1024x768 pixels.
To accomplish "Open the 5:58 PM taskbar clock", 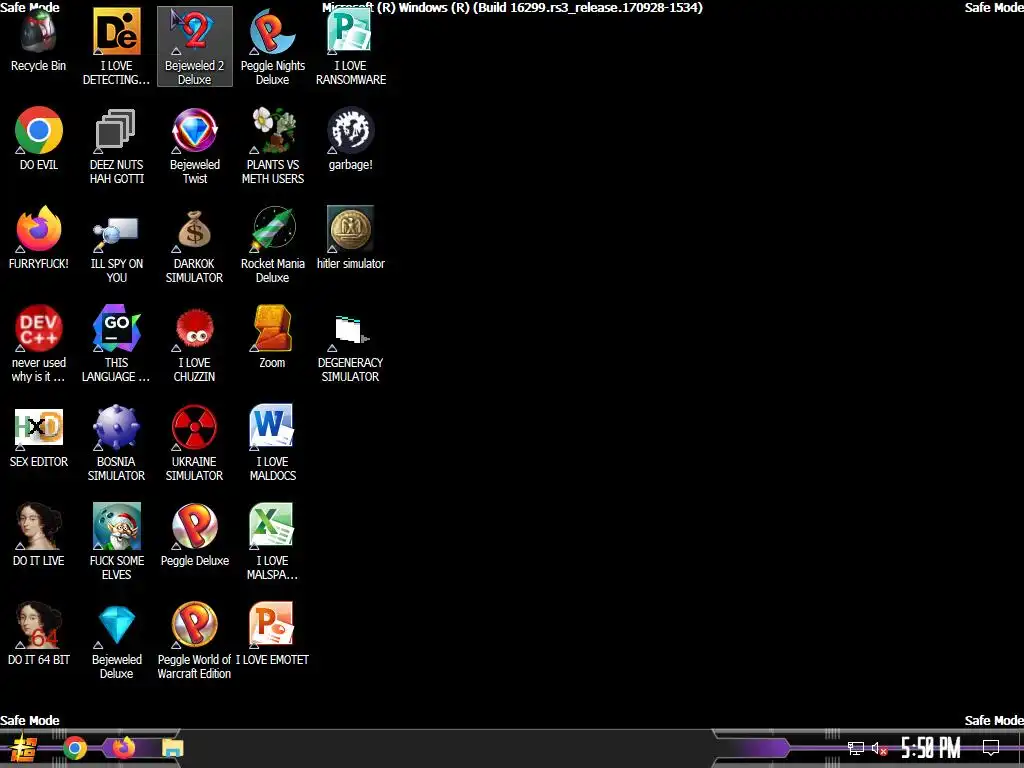I will click(x=931, y=748).
